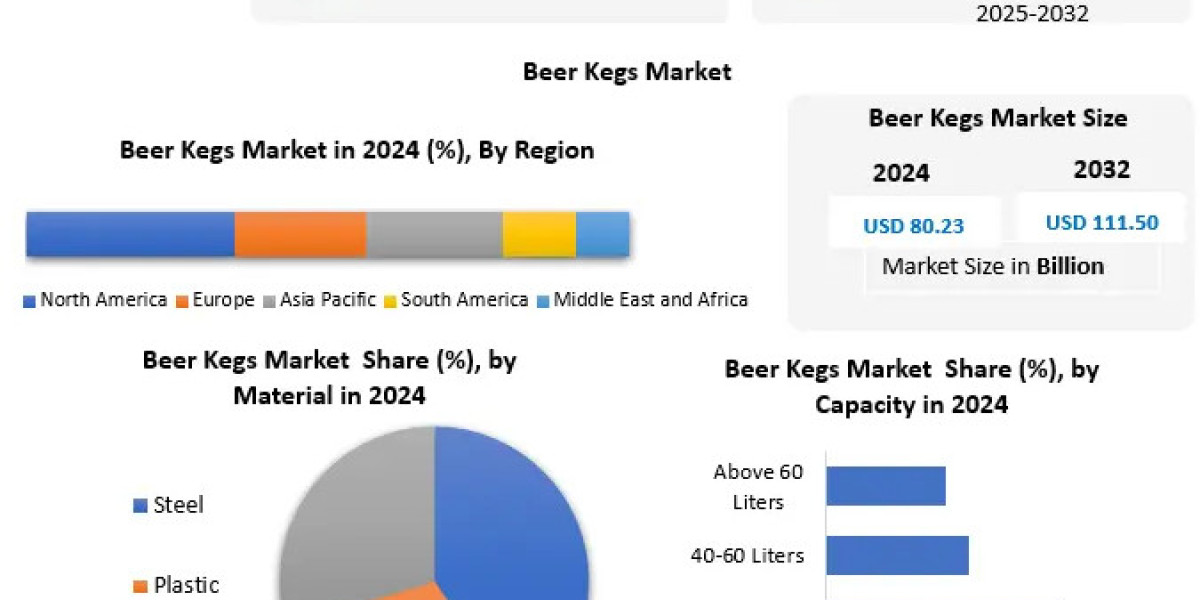The height and width of the screenshot is (600, 1200).
Task: Click the Steel legend marker
Action: [140, 507]
